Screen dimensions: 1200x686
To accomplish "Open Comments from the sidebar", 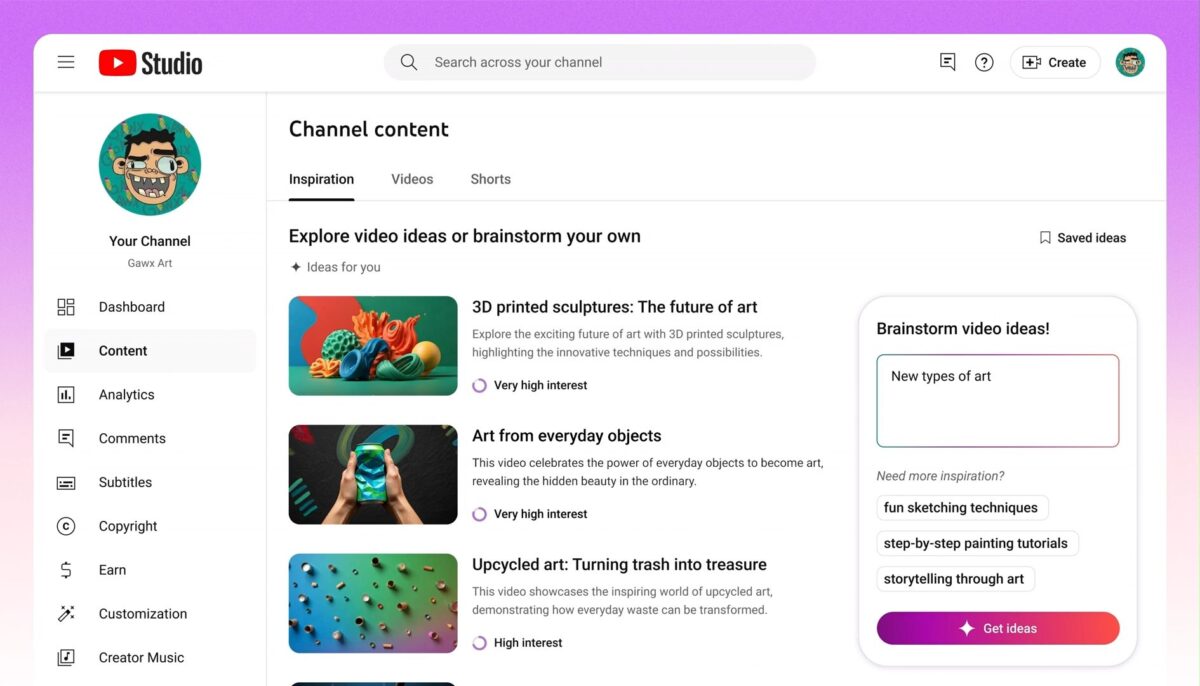I will (150, 438).
